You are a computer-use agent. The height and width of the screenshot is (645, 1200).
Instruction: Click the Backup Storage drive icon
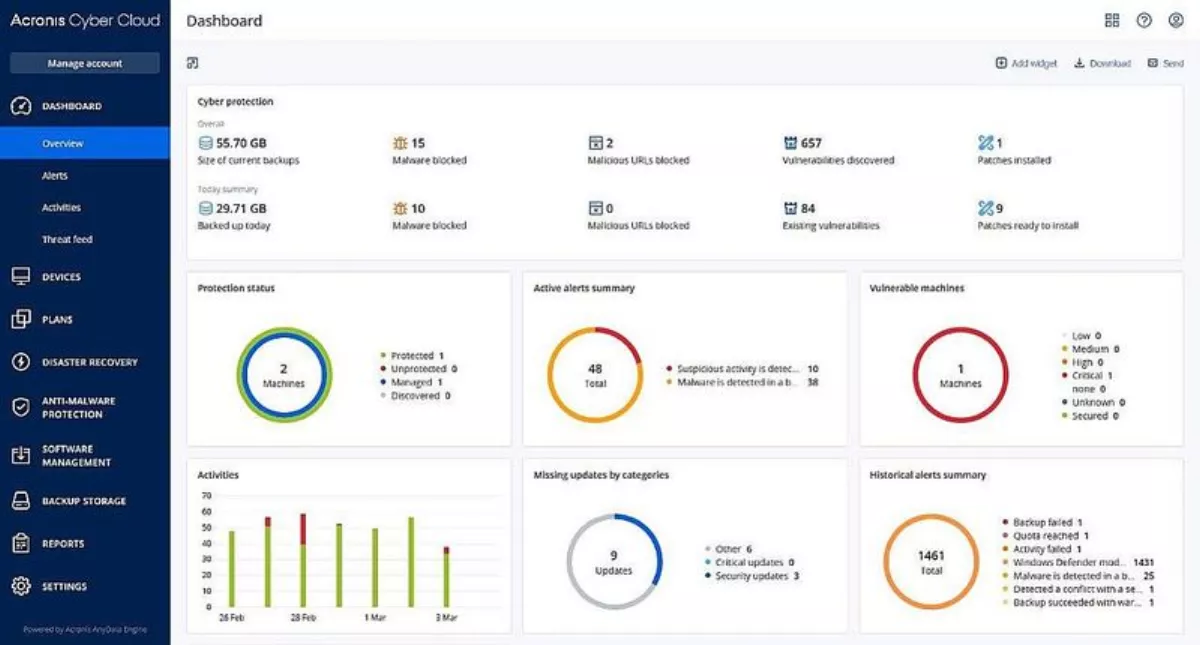click(x=21, y=501)
